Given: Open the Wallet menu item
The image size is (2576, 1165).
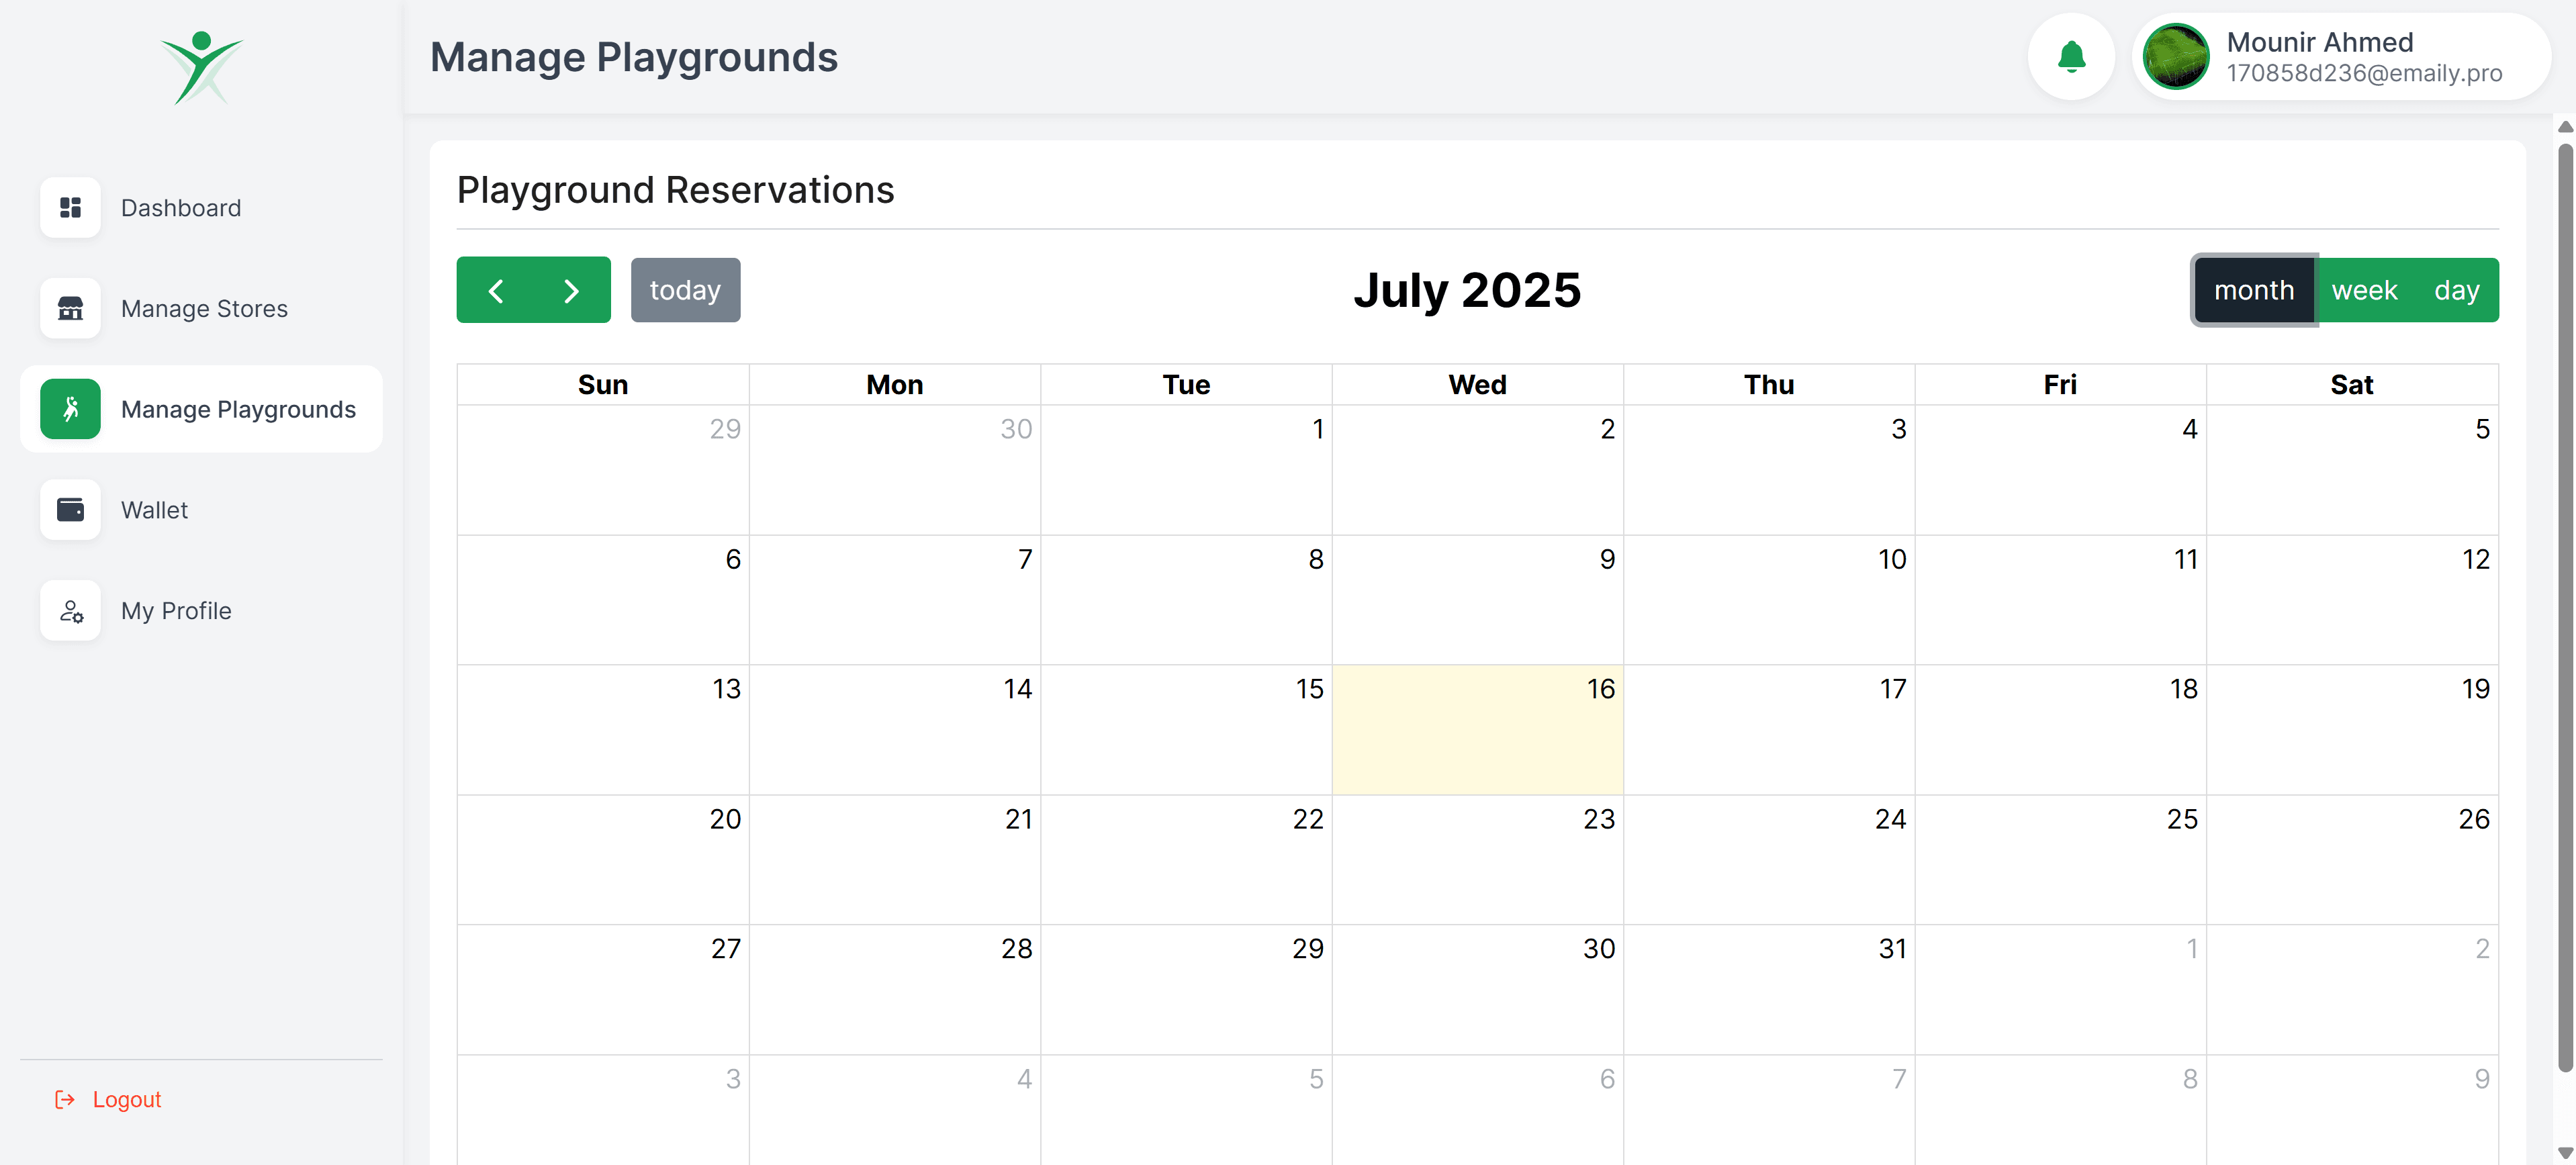Looking at the screenshot, I should coord(154,510).
